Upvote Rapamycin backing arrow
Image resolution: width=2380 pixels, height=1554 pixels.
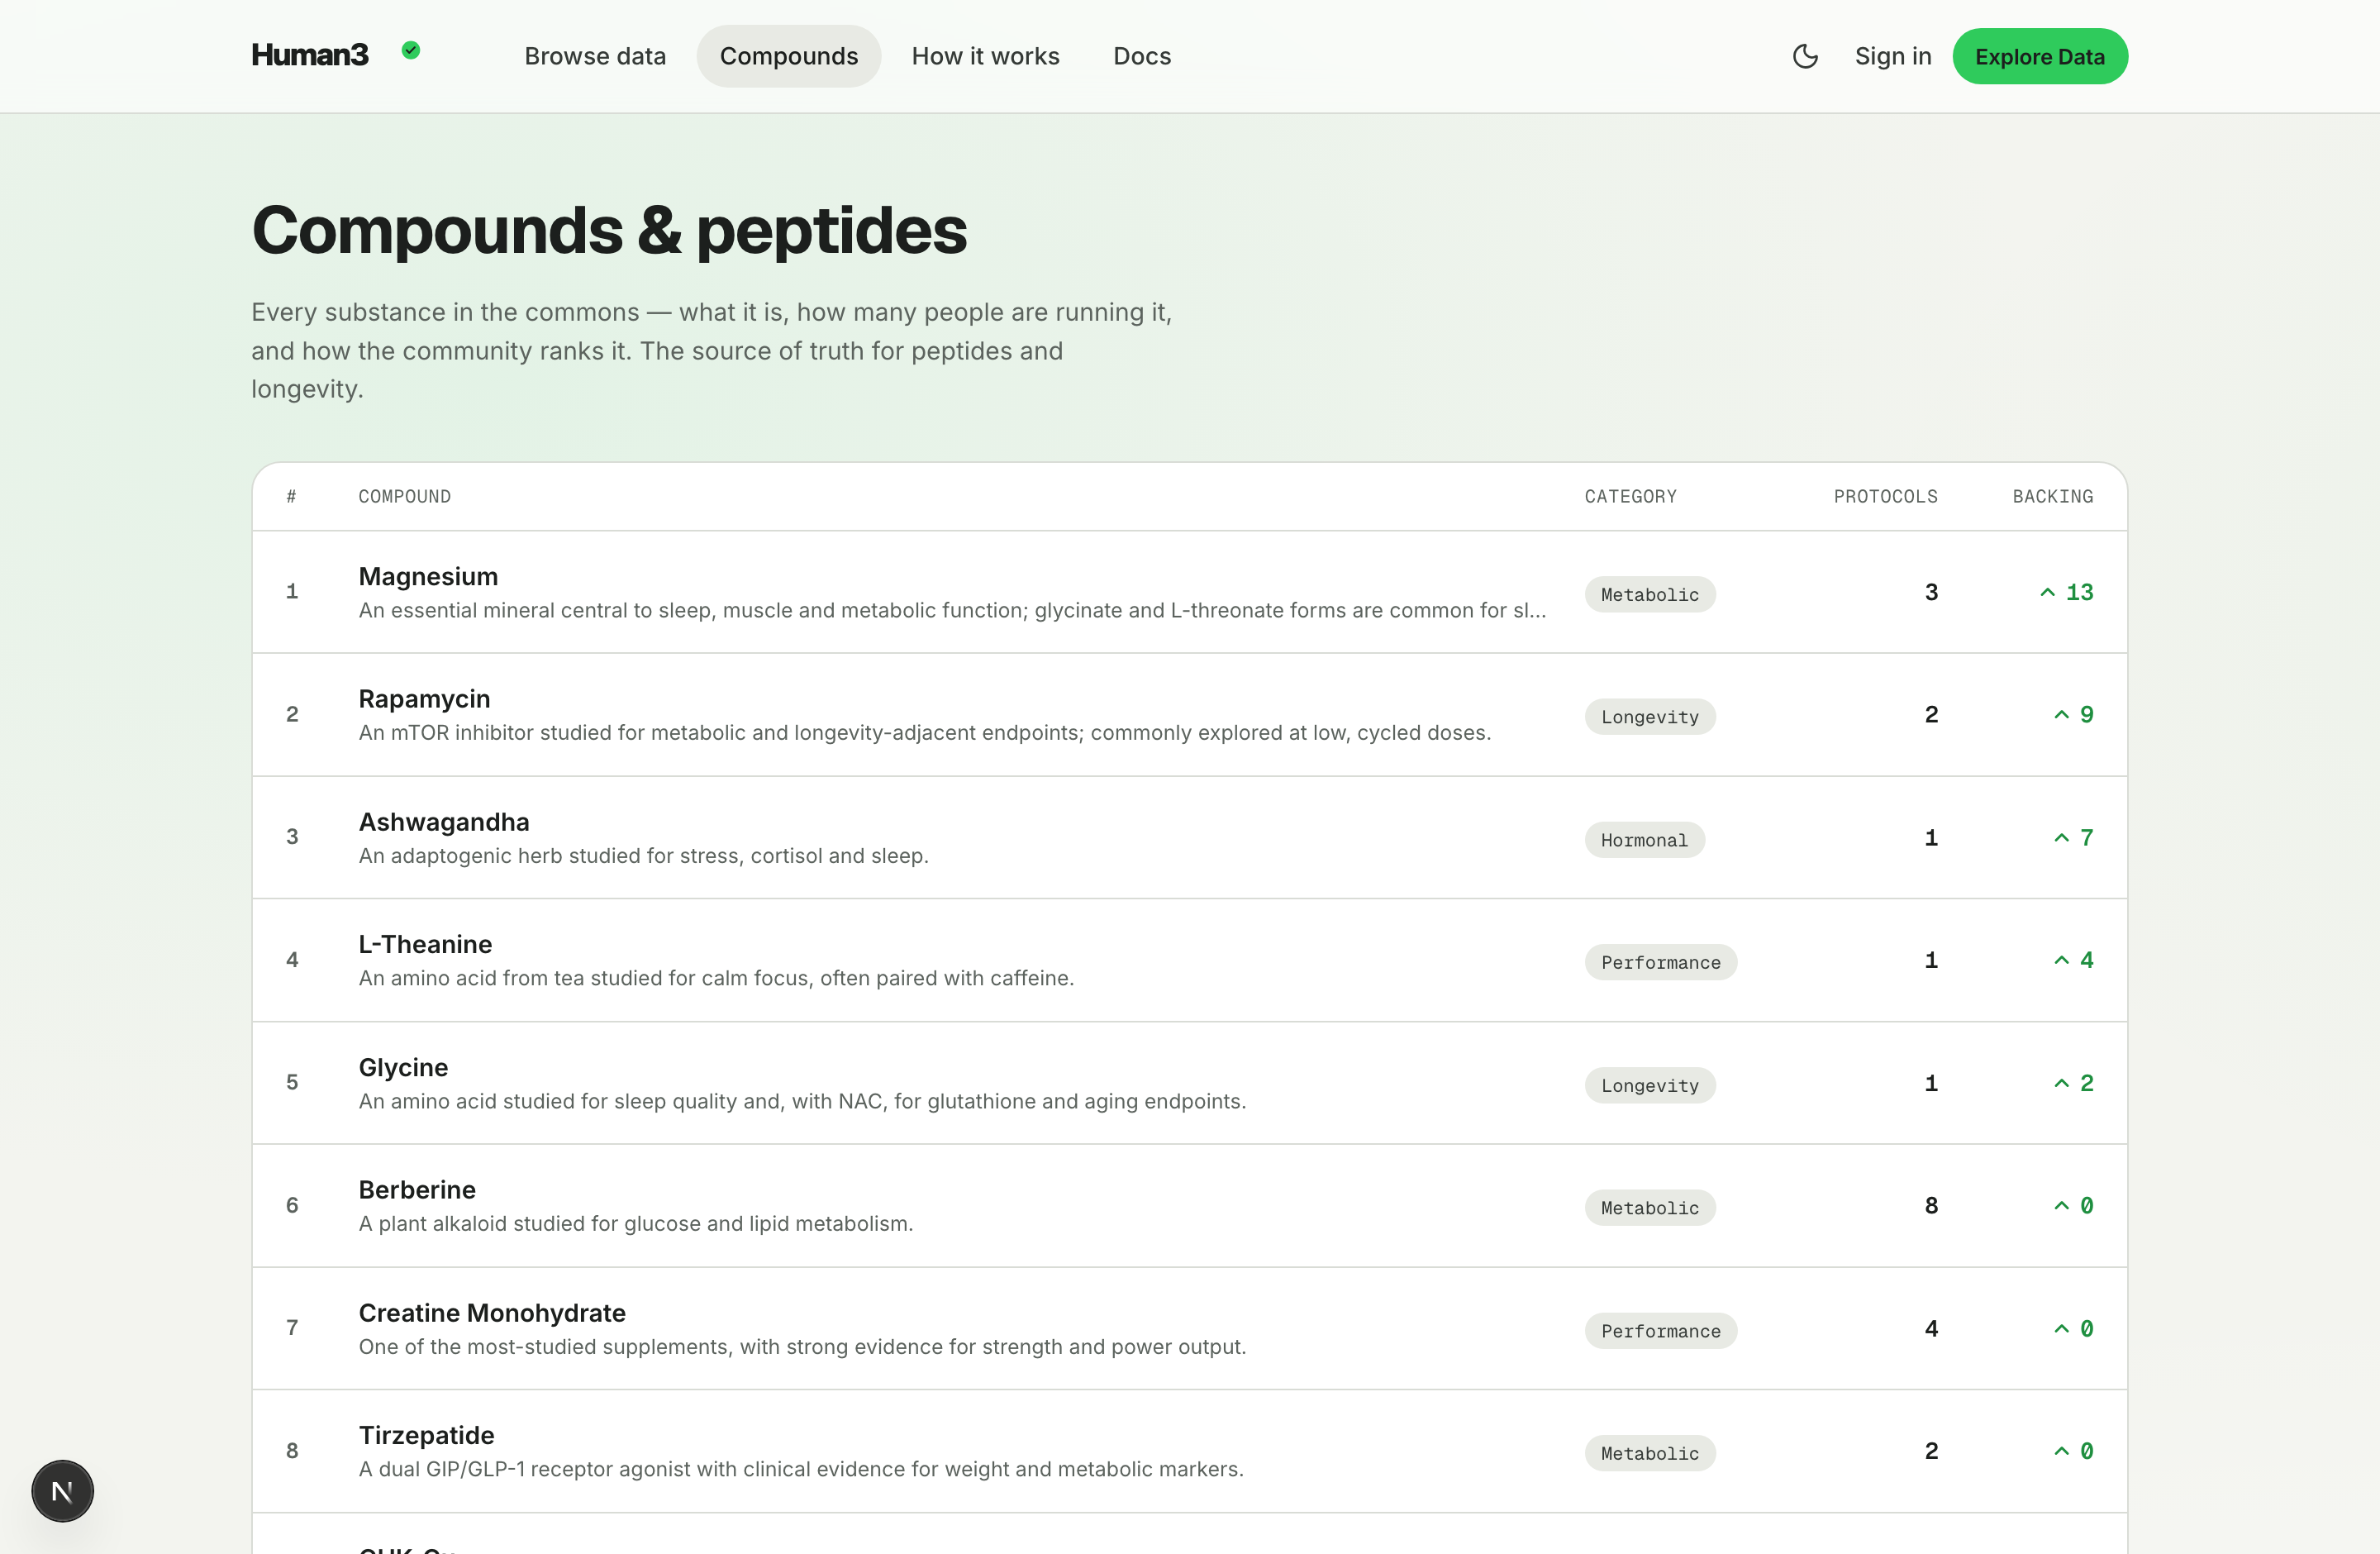tap(2061, 715)
